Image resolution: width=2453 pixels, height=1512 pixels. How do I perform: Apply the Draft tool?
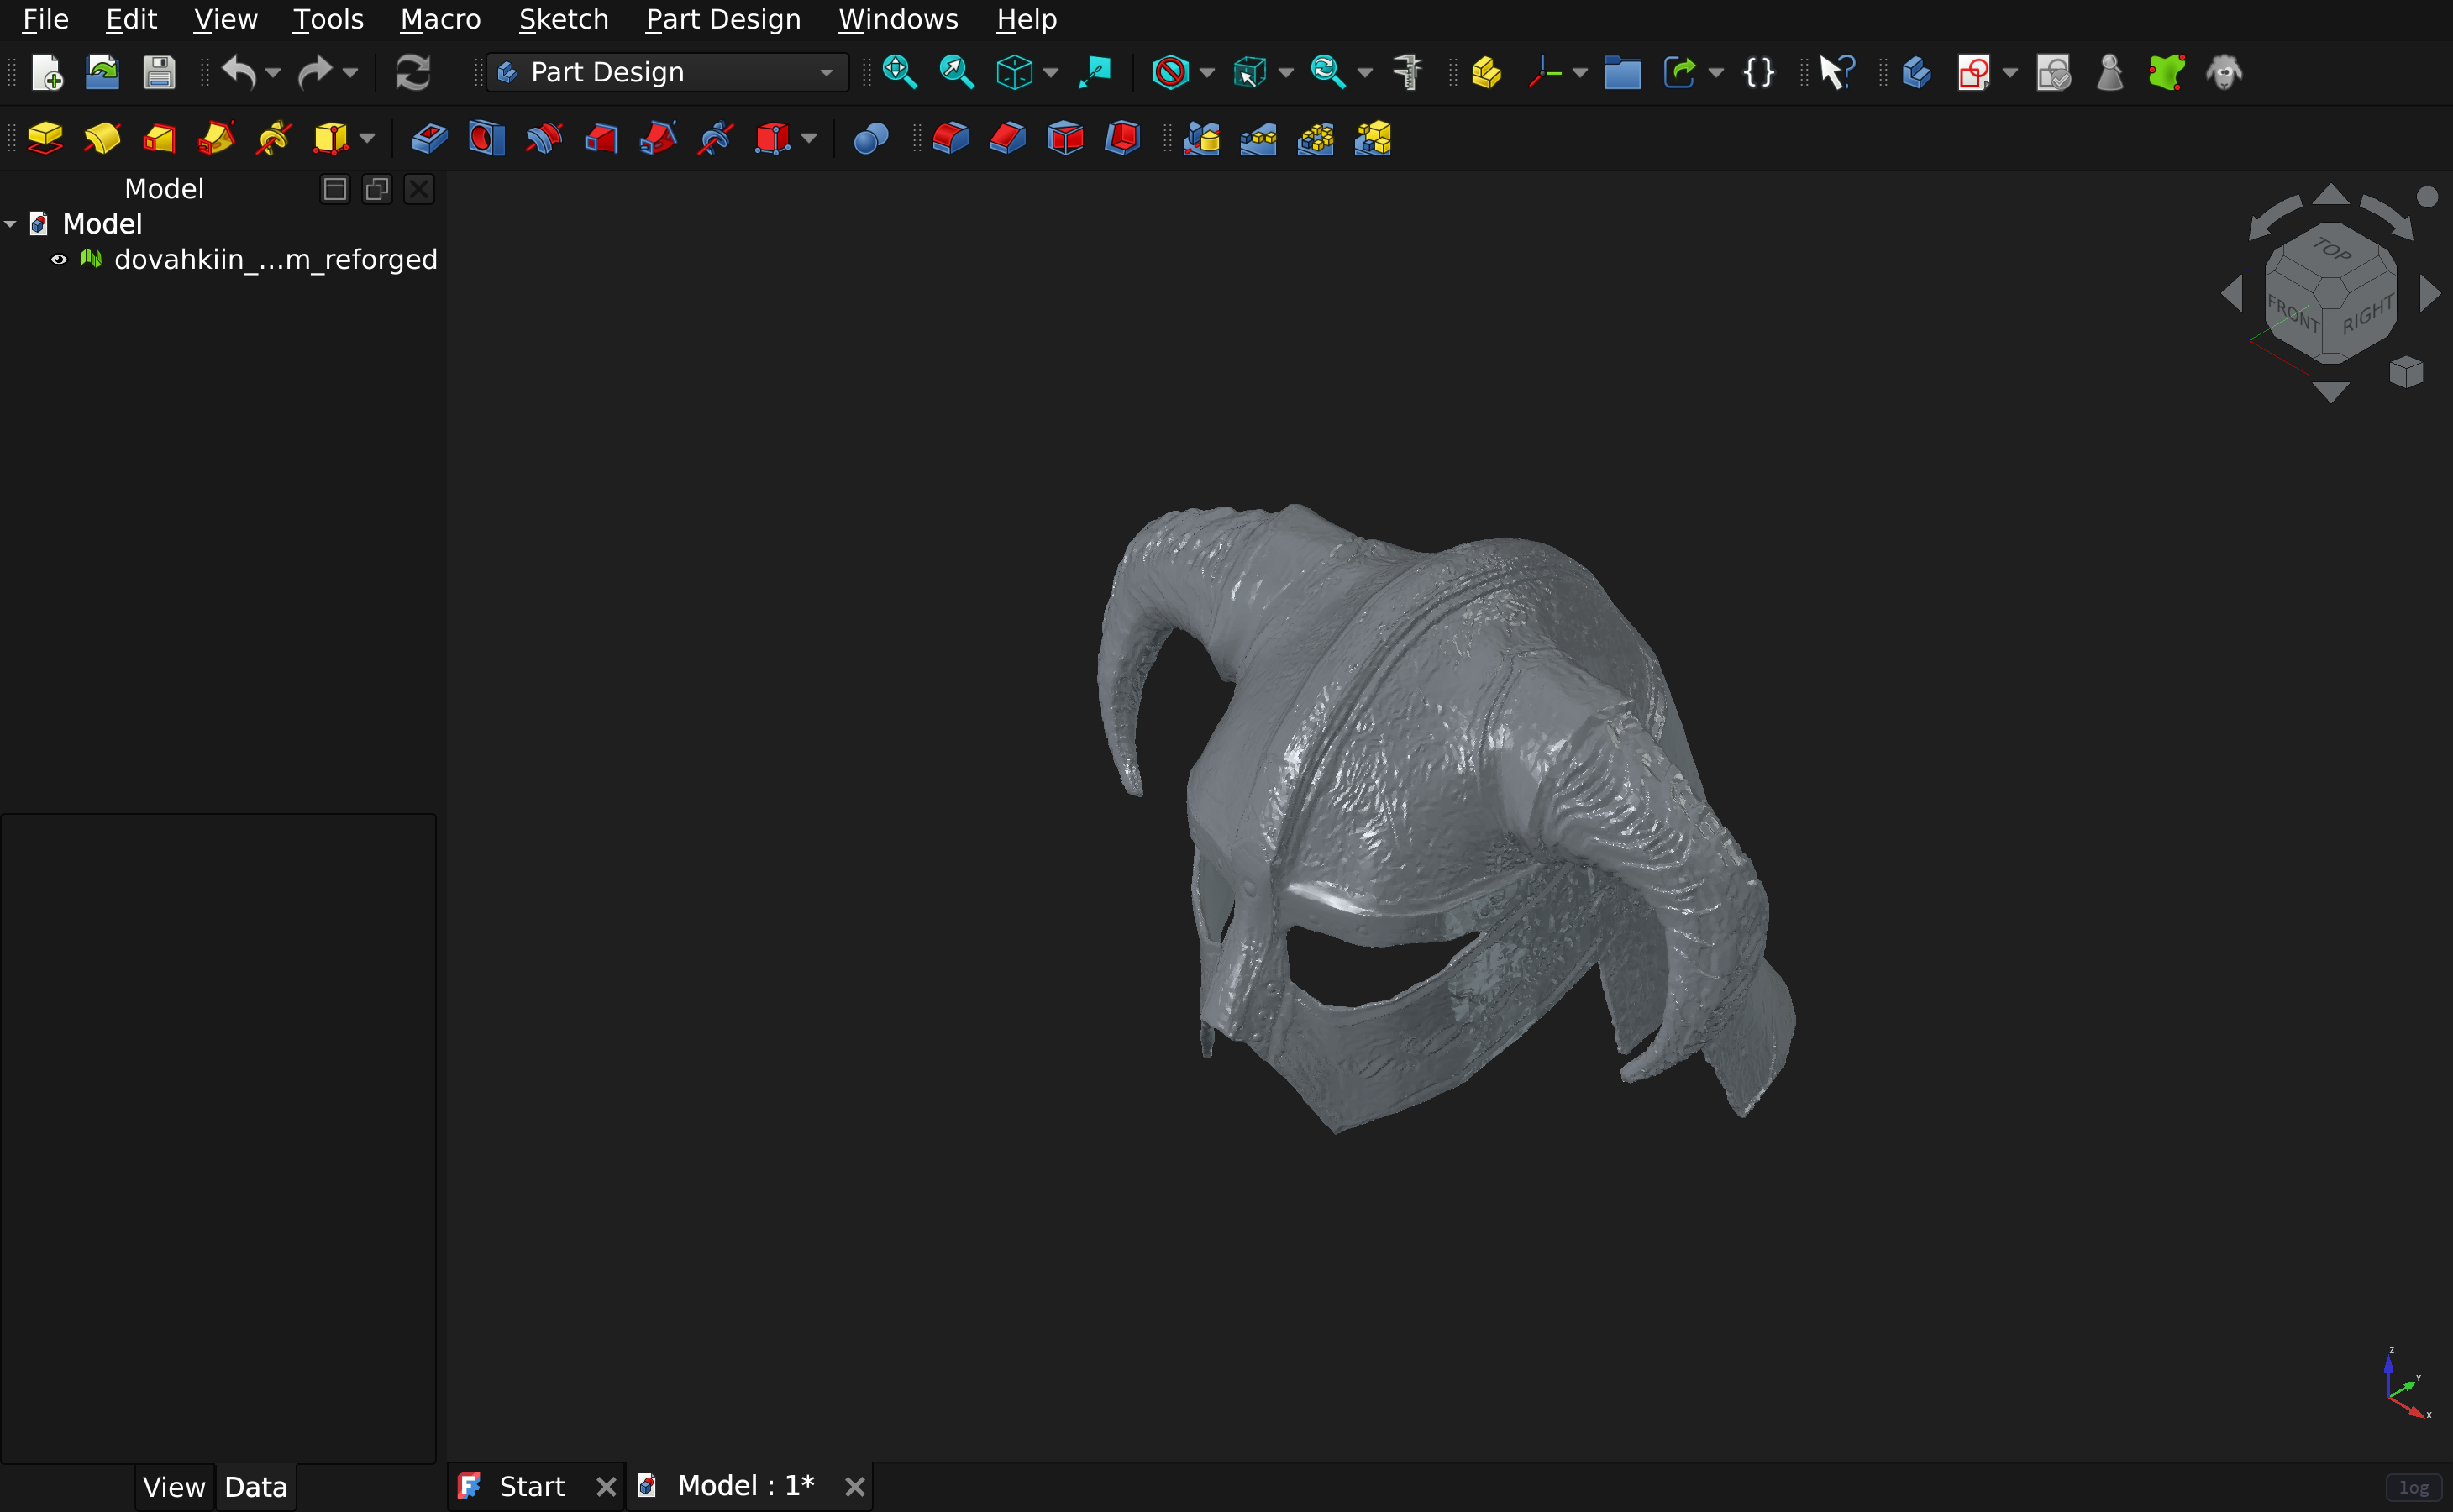1065,138
